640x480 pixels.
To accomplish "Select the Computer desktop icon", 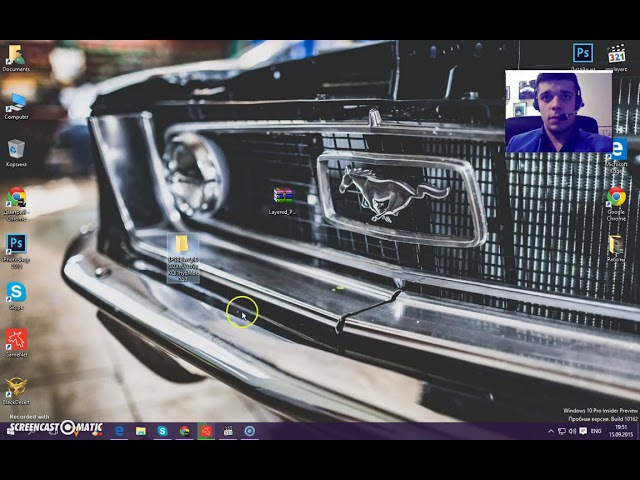I will (x=16, y=106).
